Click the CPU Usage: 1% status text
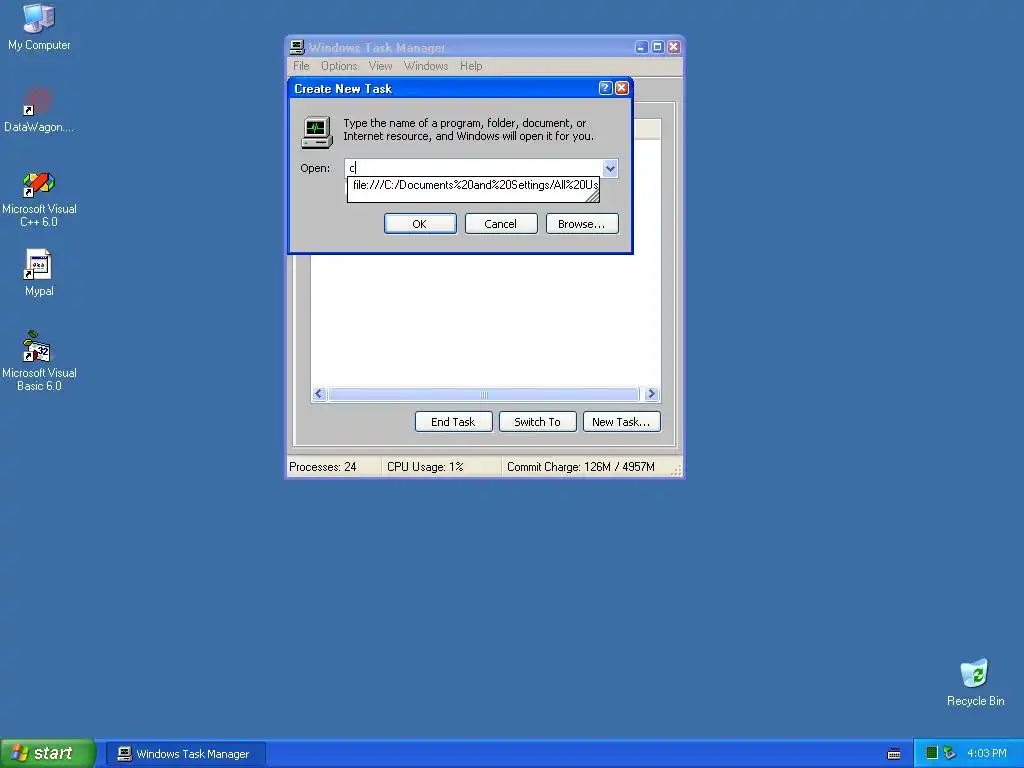Image resolution: width=1024 pixels, height=768 pixels. 425,467
